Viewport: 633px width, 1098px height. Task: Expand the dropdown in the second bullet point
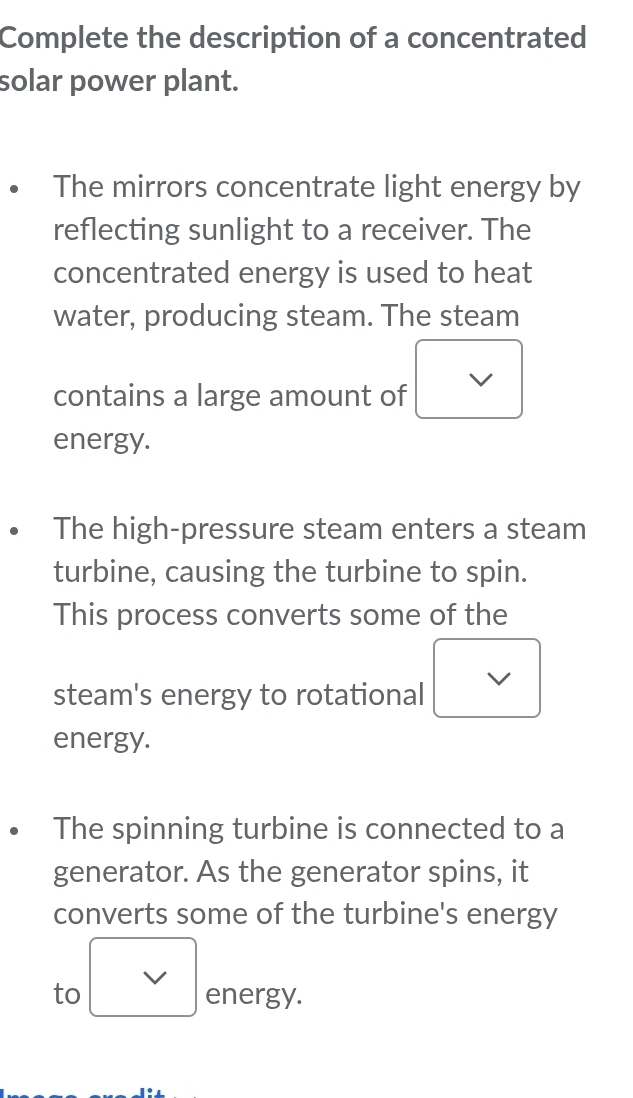(x=487, y=678)
